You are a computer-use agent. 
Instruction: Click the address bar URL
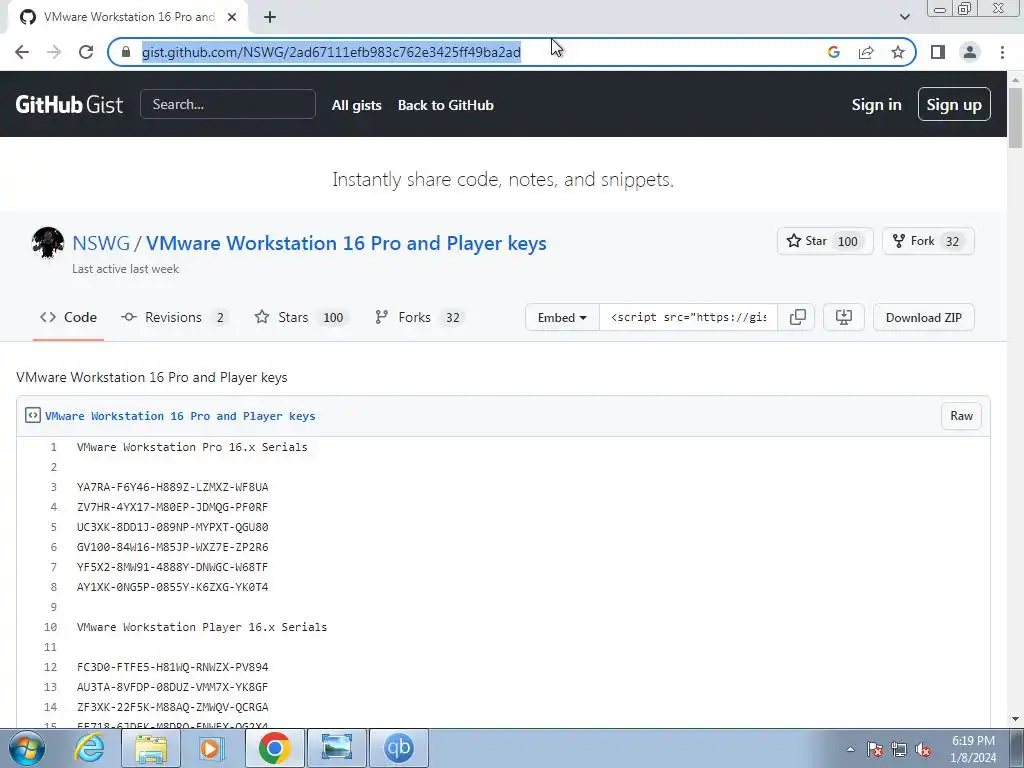[331, 52]
